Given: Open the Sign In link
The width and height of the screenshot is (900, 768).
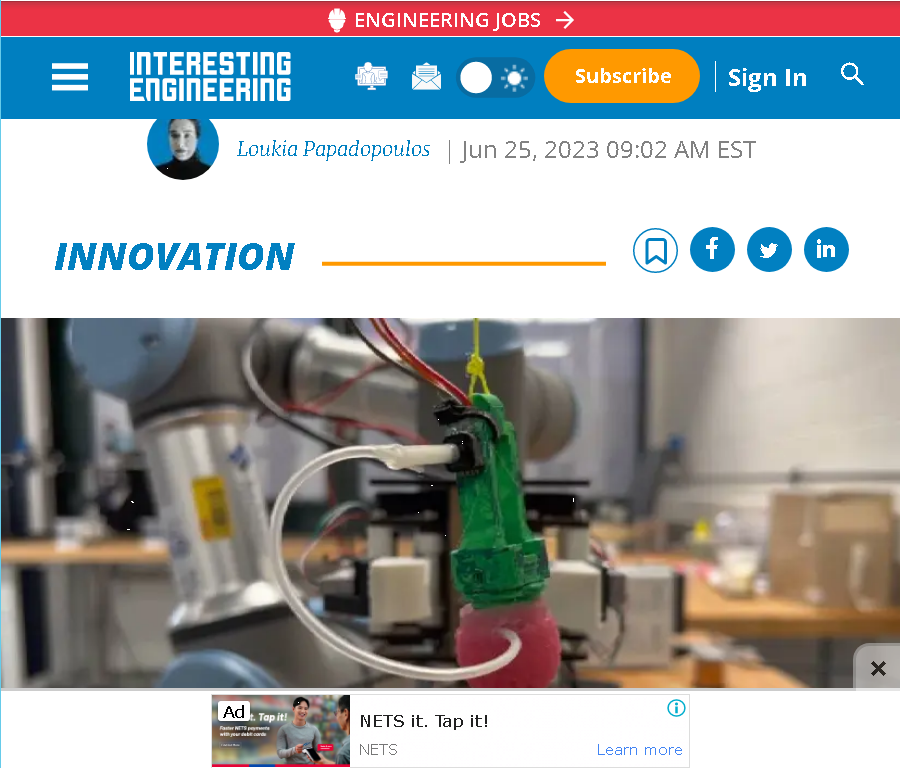Looking at the screenshot, I should (x=767, y=77).
